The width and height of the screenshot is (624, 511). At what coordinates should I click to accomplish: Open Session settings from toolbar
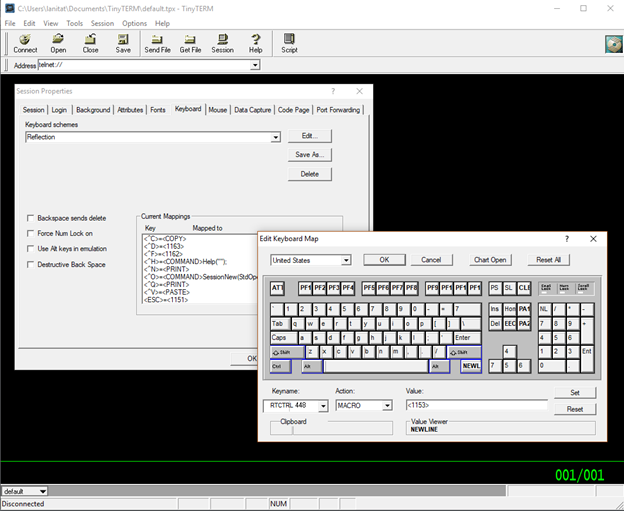(x=222, y=43)
